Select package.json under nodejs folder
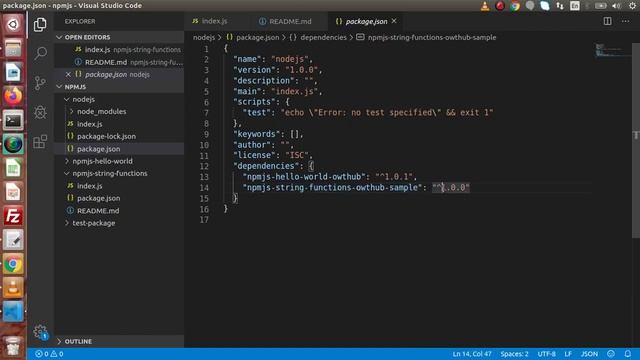Image resolution: width=640 pixels, height=360 pixels. [120, 149]
